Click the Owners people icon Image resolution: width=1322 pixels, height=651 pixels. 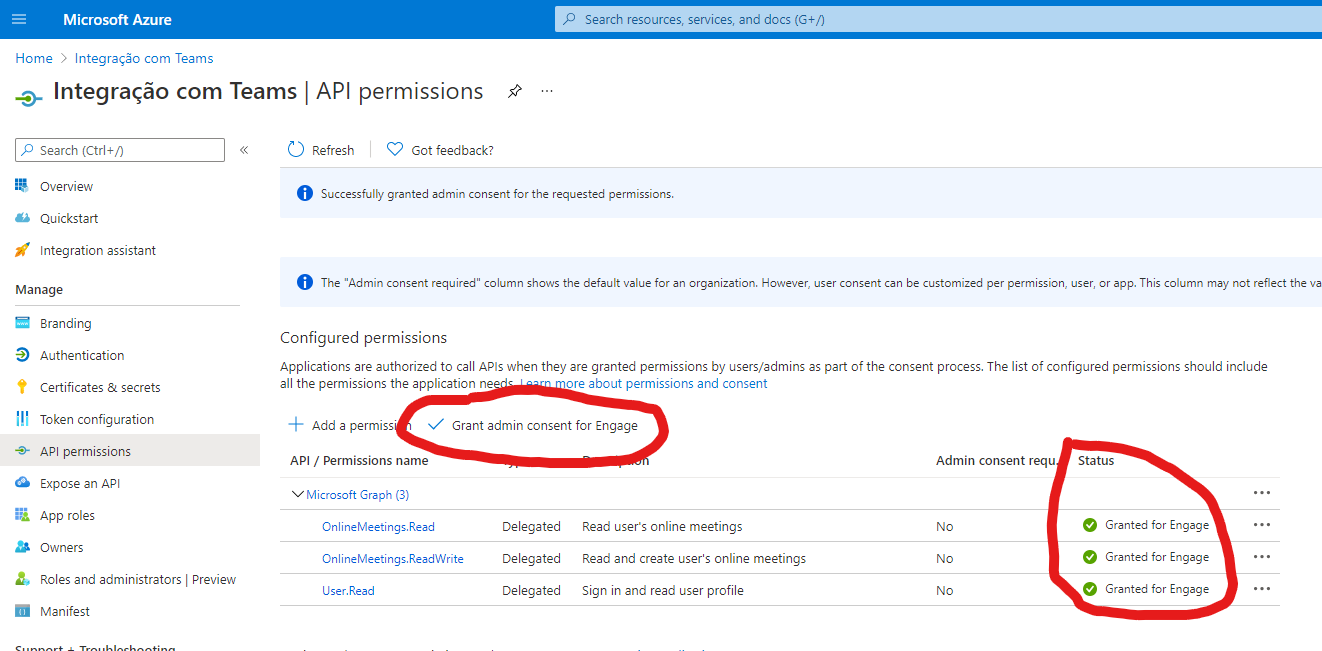(x=23, y=547)
